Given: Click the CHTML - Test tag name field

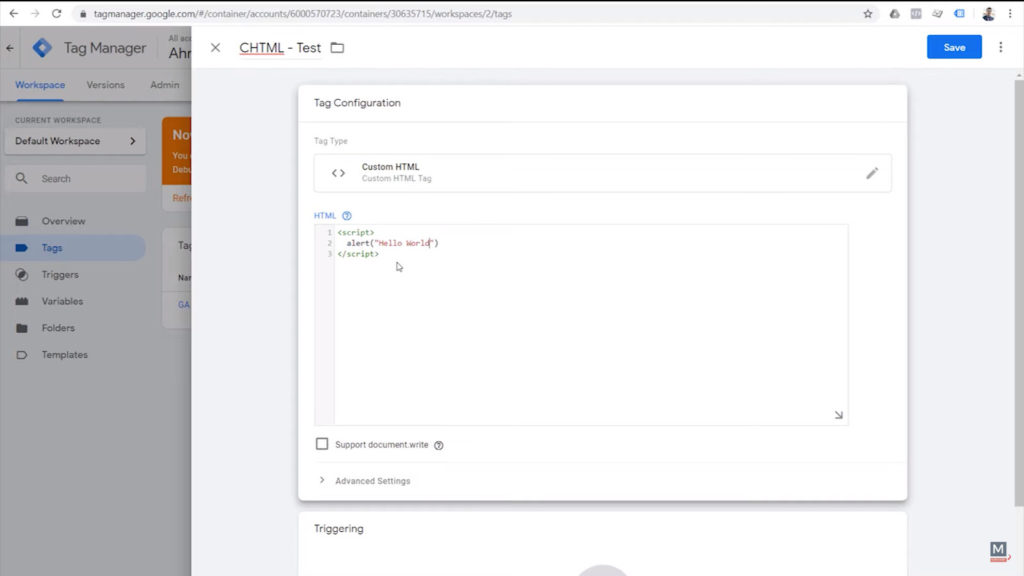Looking at the screenshot, I should [280, 48].
